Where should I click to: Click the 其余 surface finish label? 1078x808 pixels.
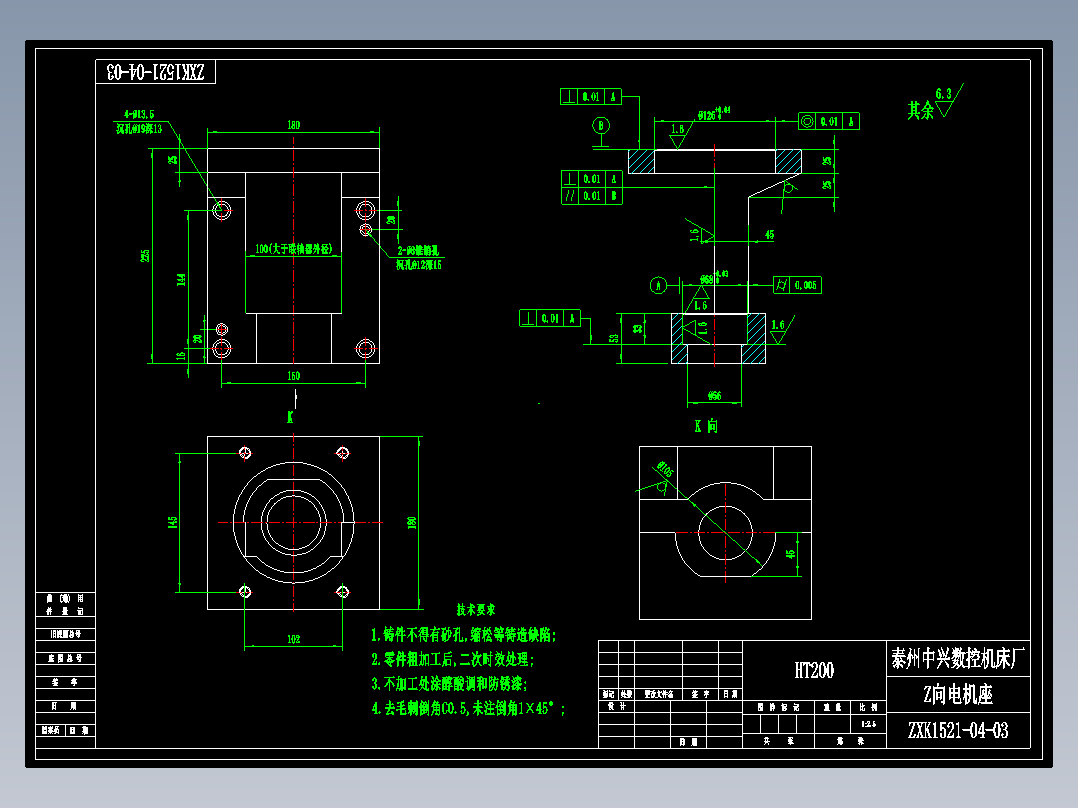click(921, 110)
